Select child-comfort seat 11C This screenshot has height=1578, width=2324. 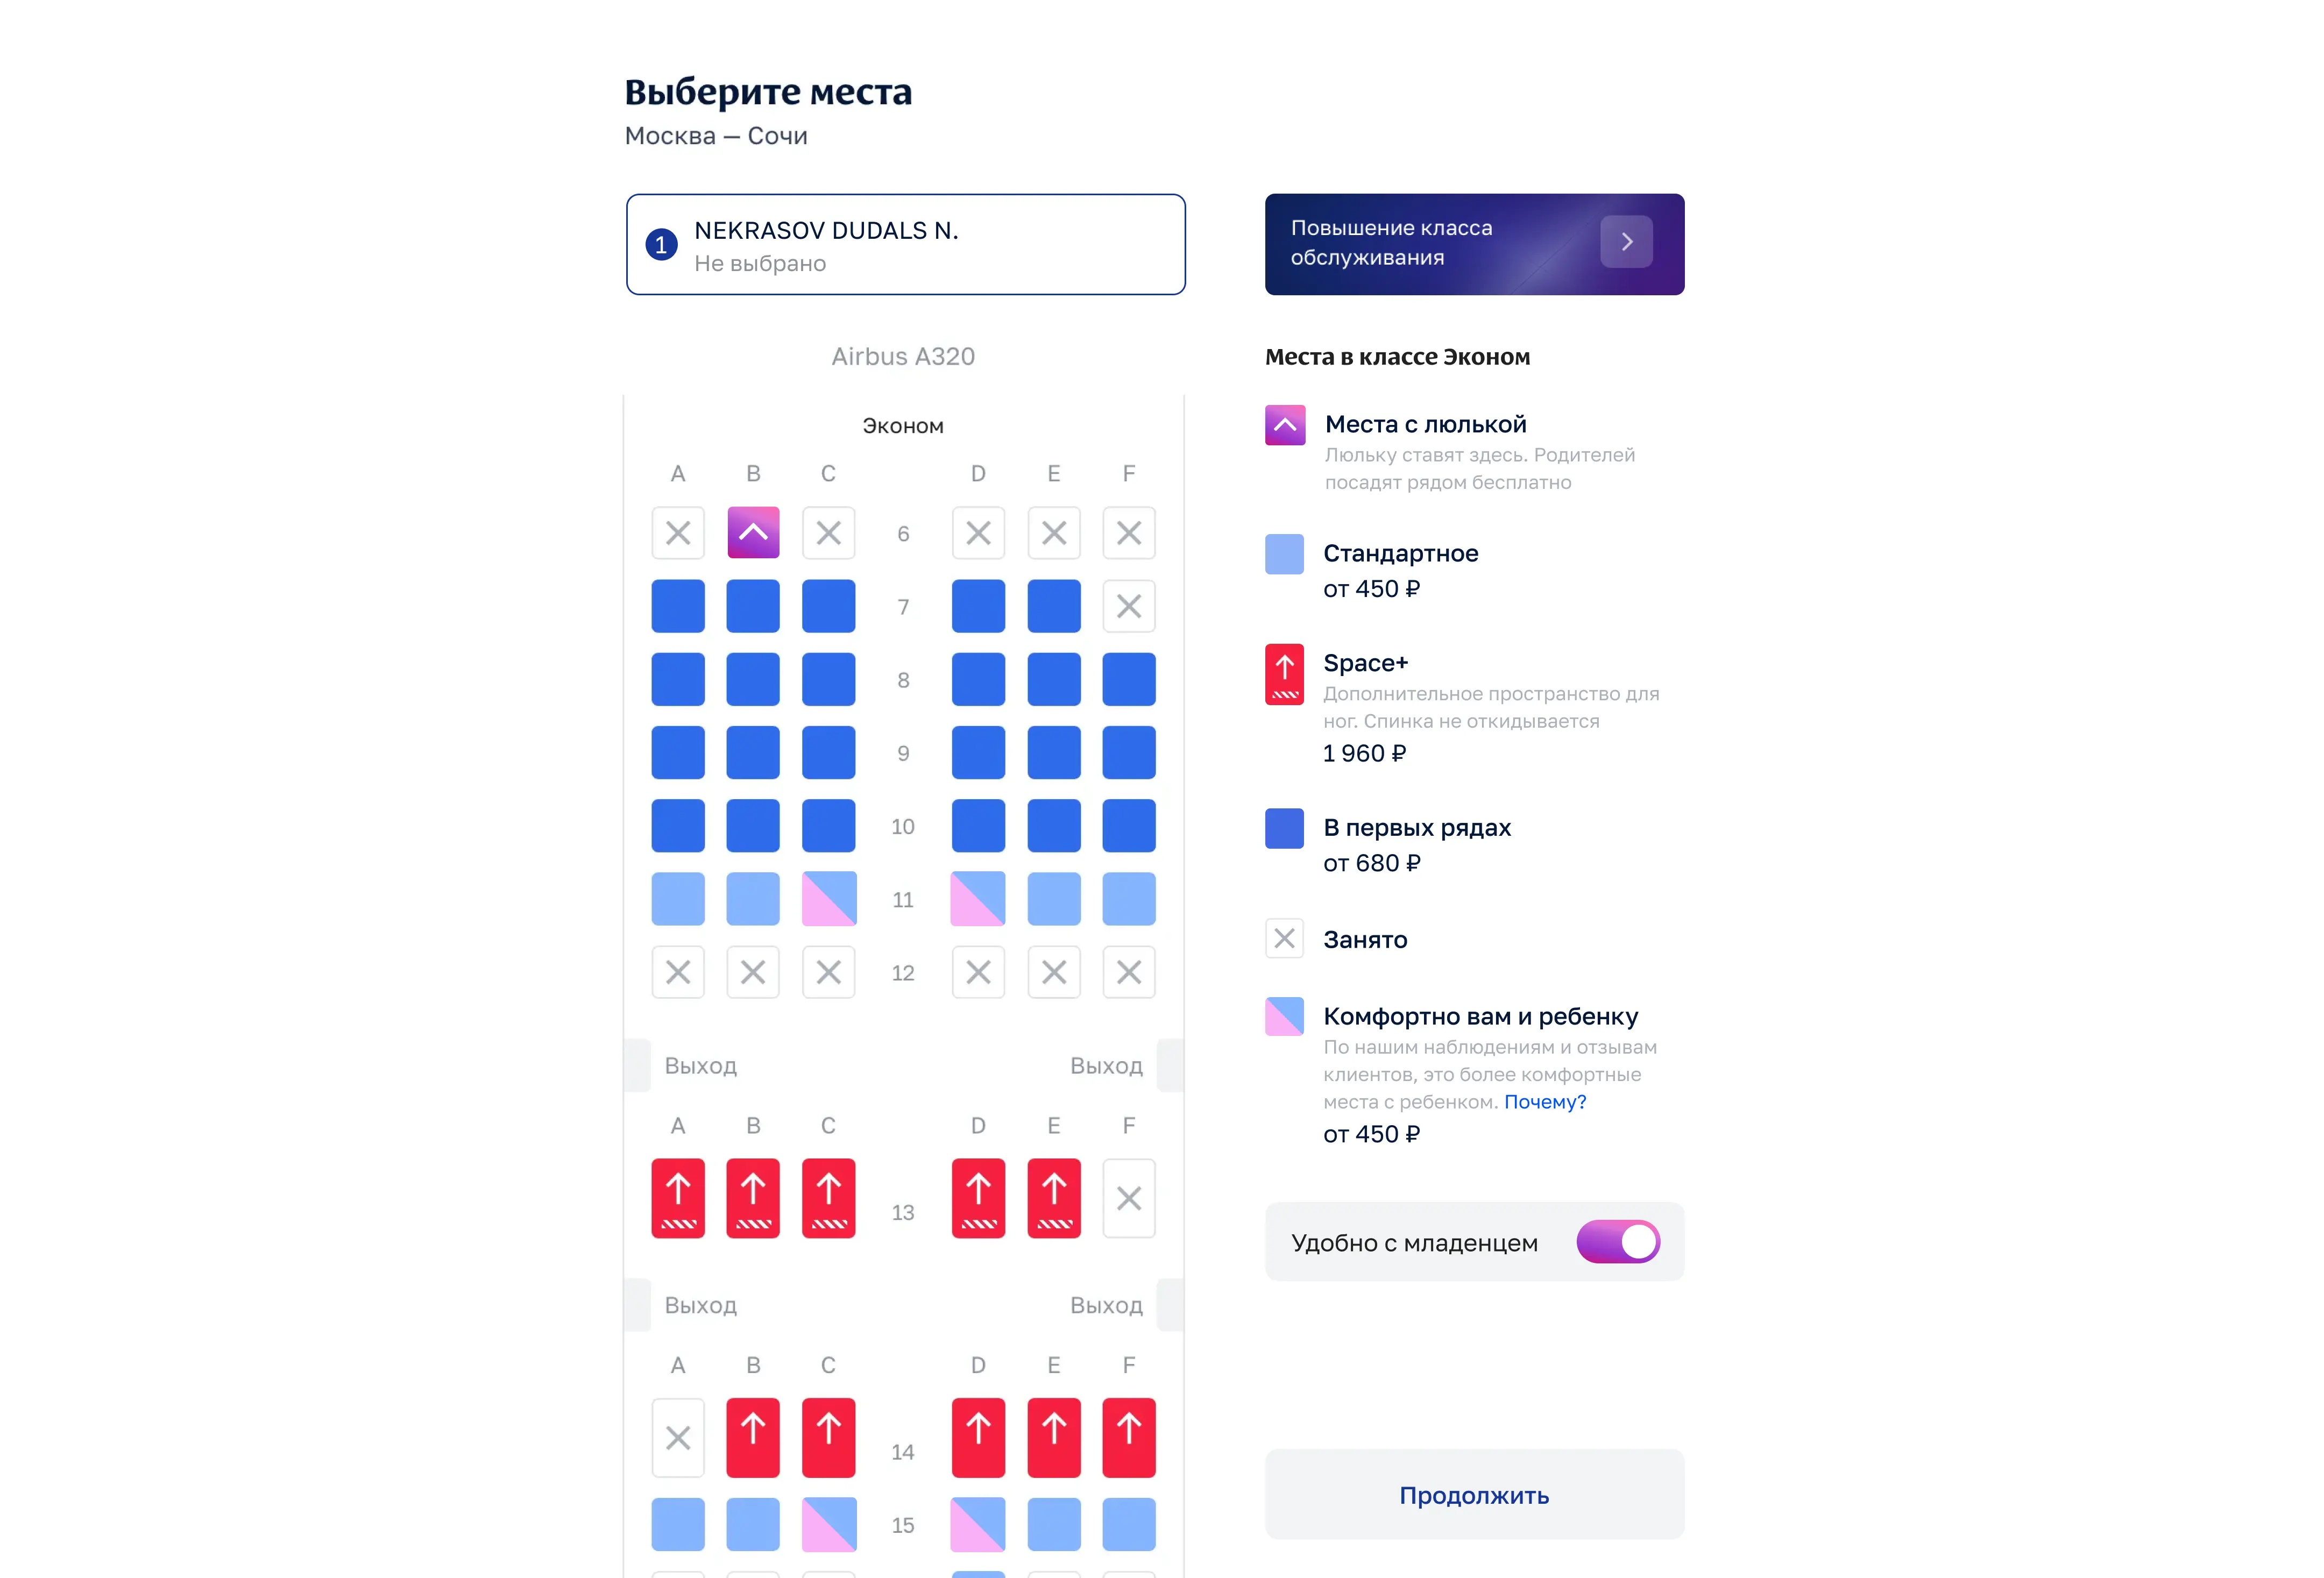point(829,898)
